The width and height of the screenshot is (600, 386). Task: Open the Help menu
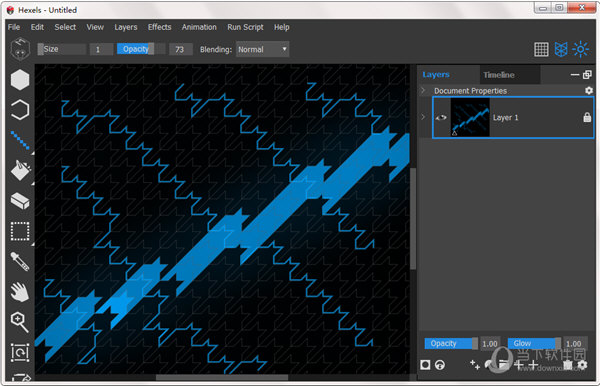282,27
